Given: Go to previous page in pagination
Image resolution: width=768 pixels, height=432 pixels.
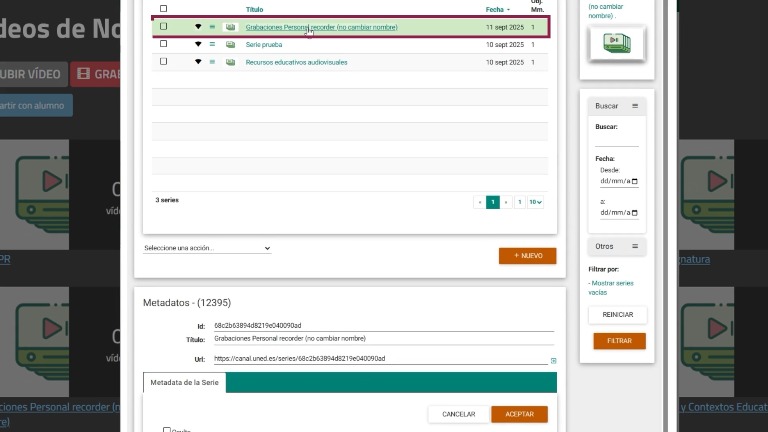Looking at the screenshot, I should (480, 202).
